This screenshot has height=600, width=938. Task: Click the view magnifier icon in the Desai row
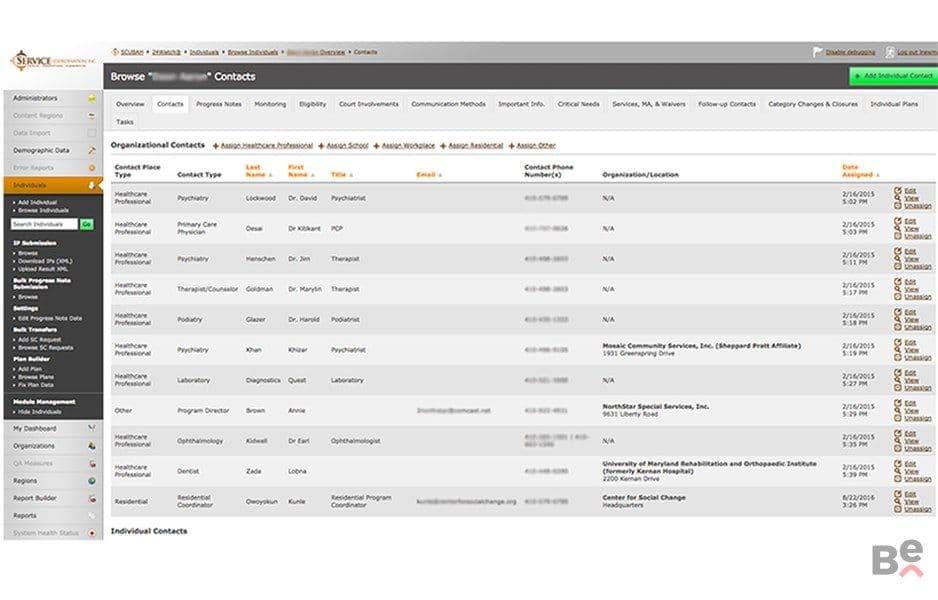(897, 229)
